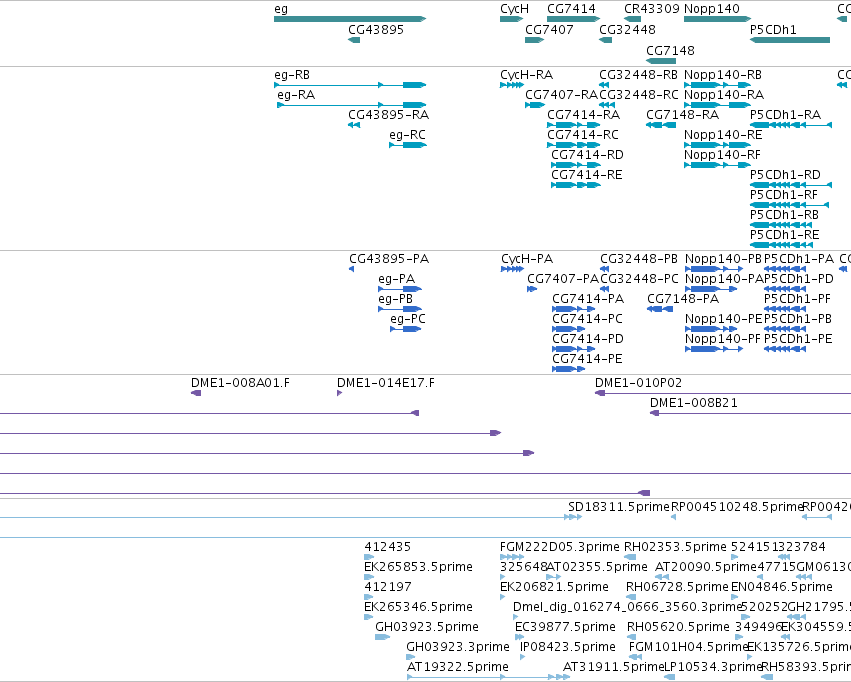Select protein CG7414-PA
851x682 pixels.
pos(574,309)
